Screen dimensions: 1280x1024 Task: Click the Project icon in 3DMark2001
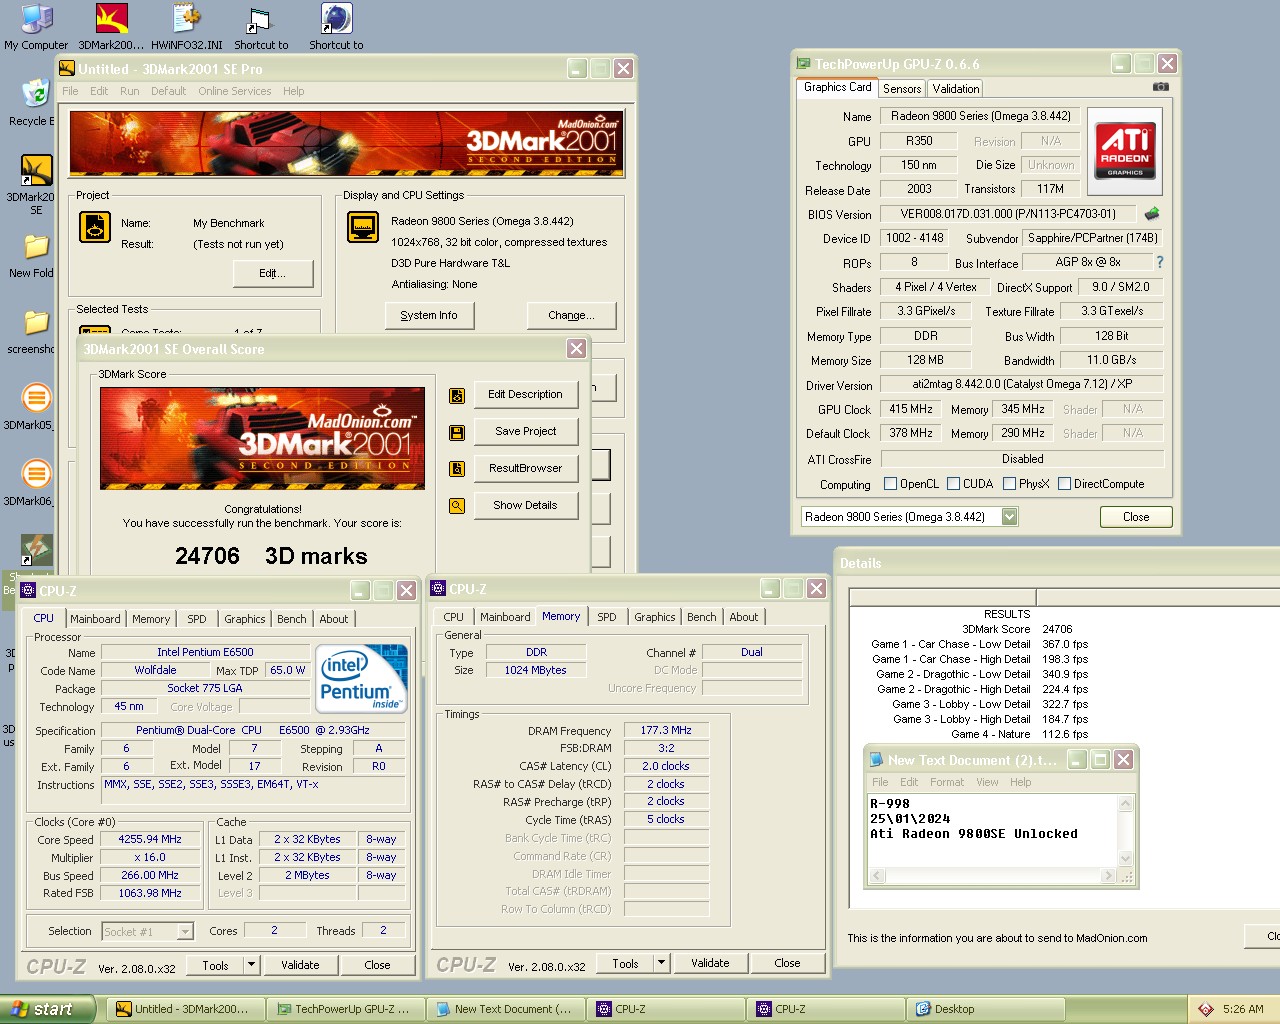[95, 228]
